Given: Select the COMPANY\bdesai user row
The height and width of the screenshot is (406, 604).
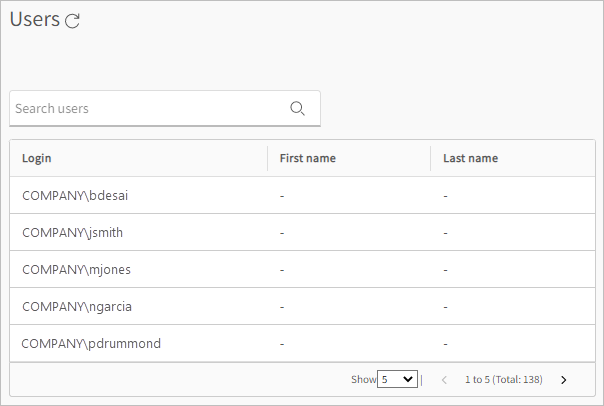Looking at the screenshot, I should coord(75,195).
